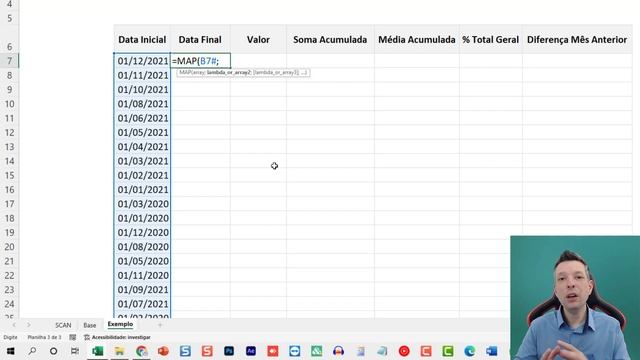Open the green C app icon
Screen dimensions: 640x360
(x=448, y=351)
